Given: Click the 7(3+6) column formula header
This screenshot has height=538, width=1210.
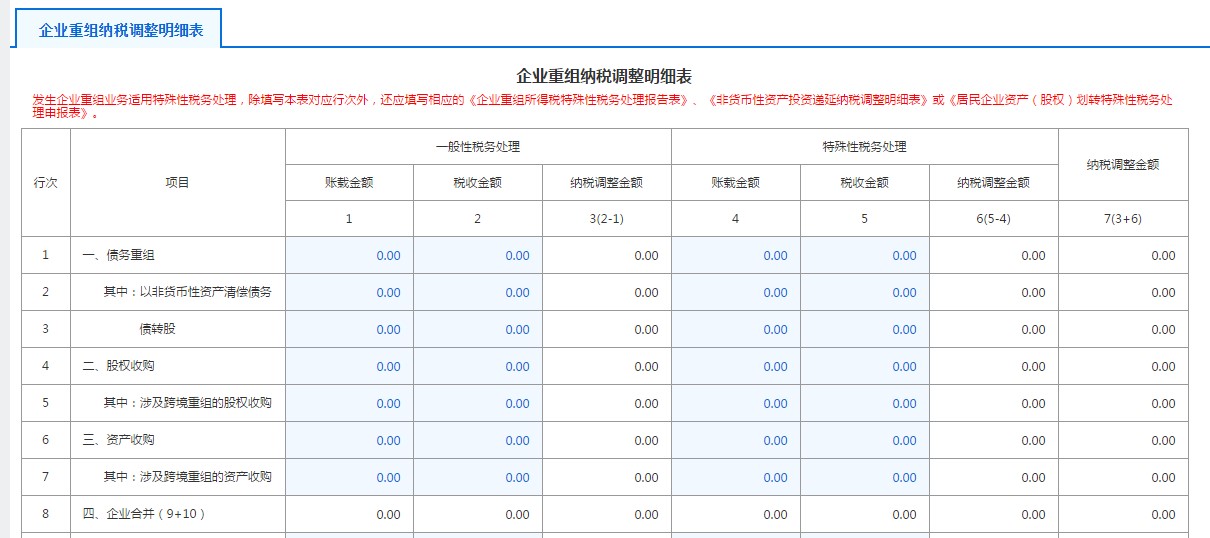Looking at the screenshot, I should click(x=1123, y=219).
